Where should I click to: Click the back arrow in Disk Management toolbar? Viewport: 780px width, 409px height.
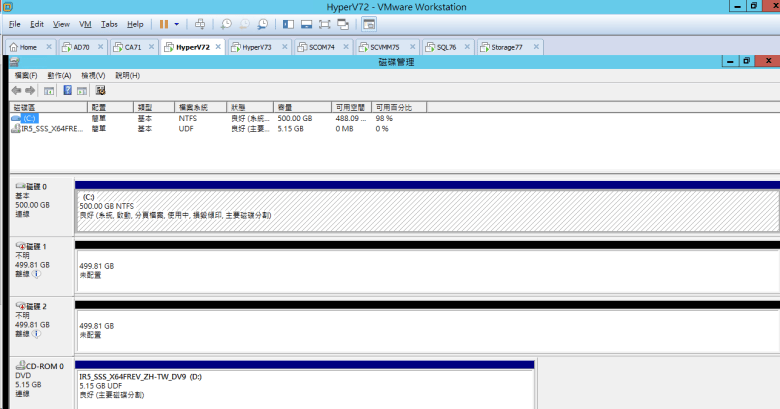(16, 90)
